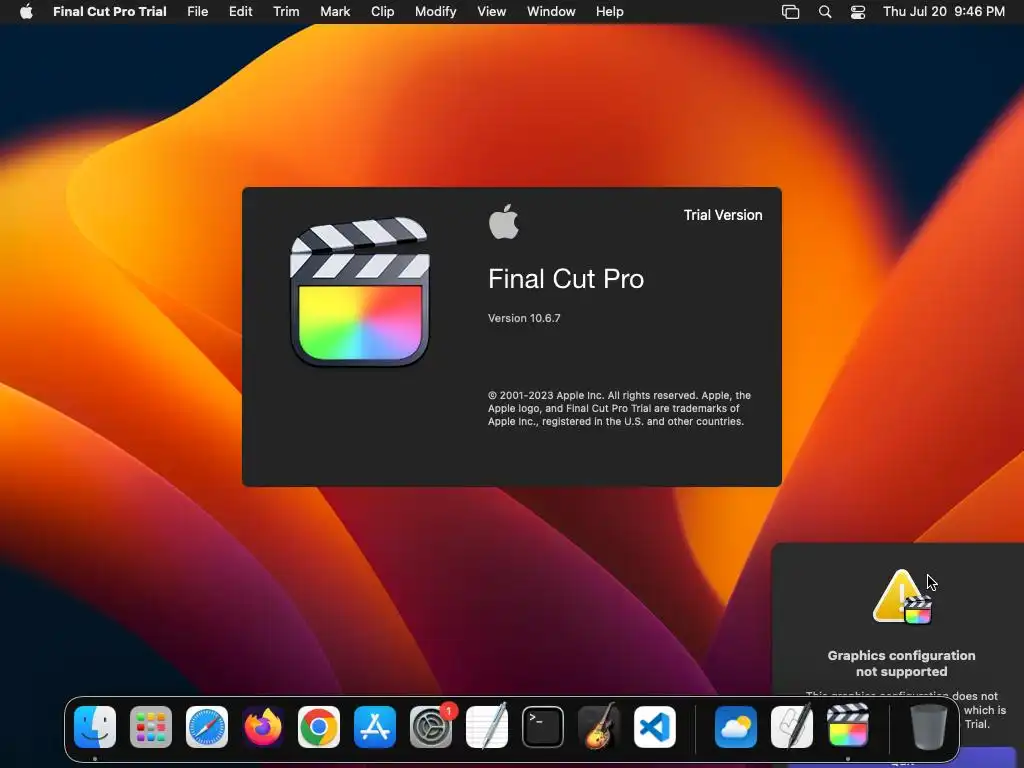
Task: Open the Edit menu
Action: (240, 11)
